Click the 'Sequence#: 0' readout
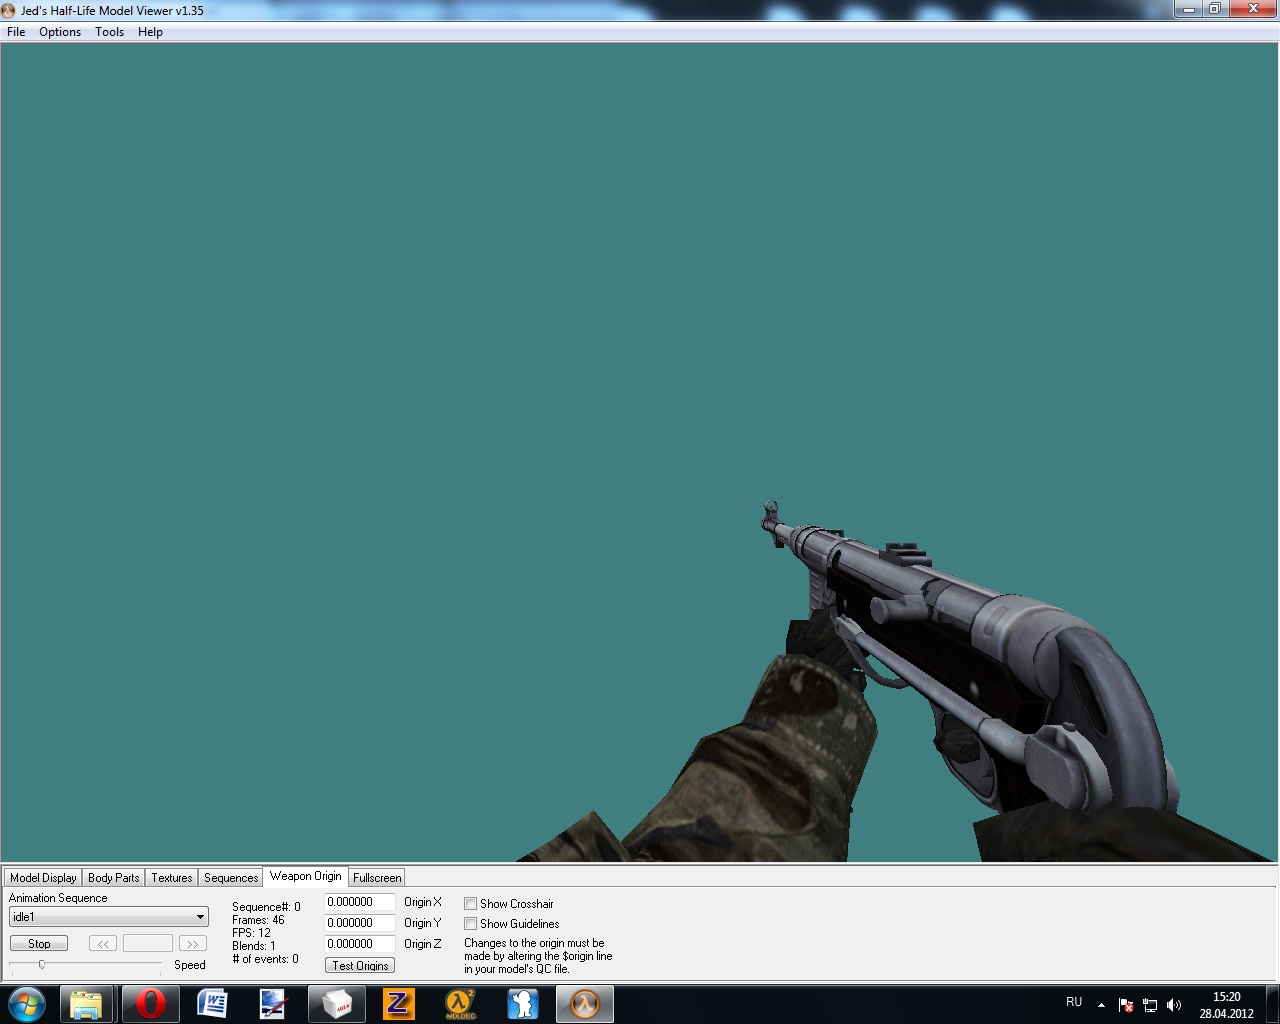Image resolution: width=1280 pixels, height=1024 pixels. [x=266, y=907]
